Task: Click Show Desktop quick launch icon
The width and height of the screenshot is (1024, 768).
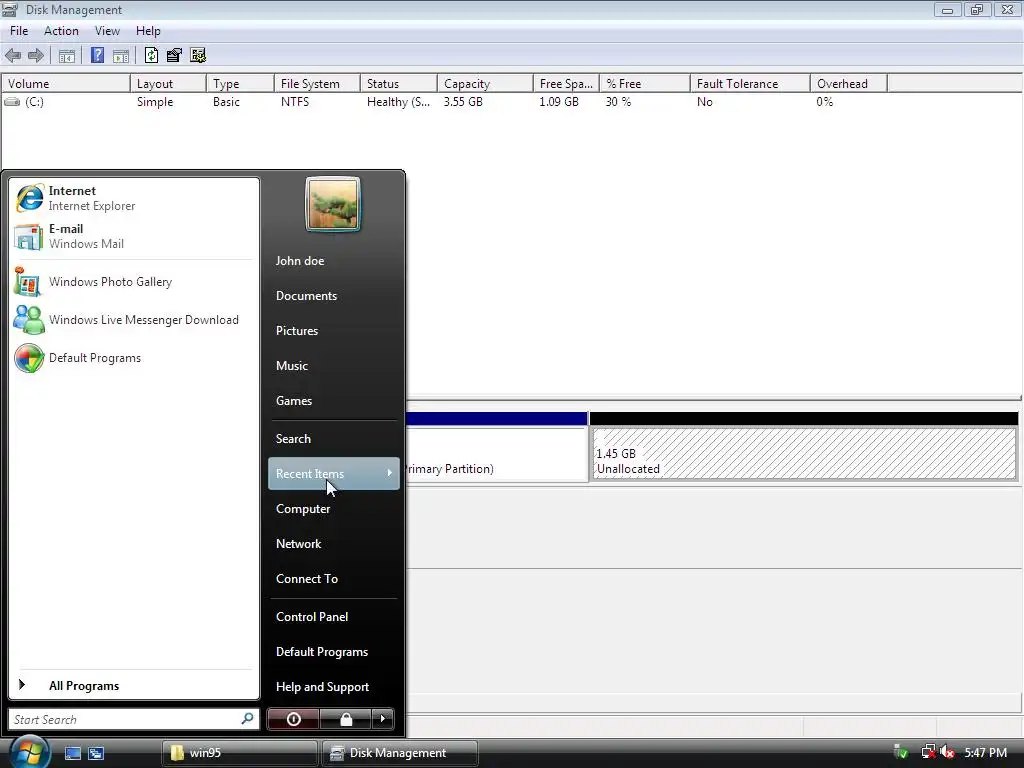Action: click(72, 753)
